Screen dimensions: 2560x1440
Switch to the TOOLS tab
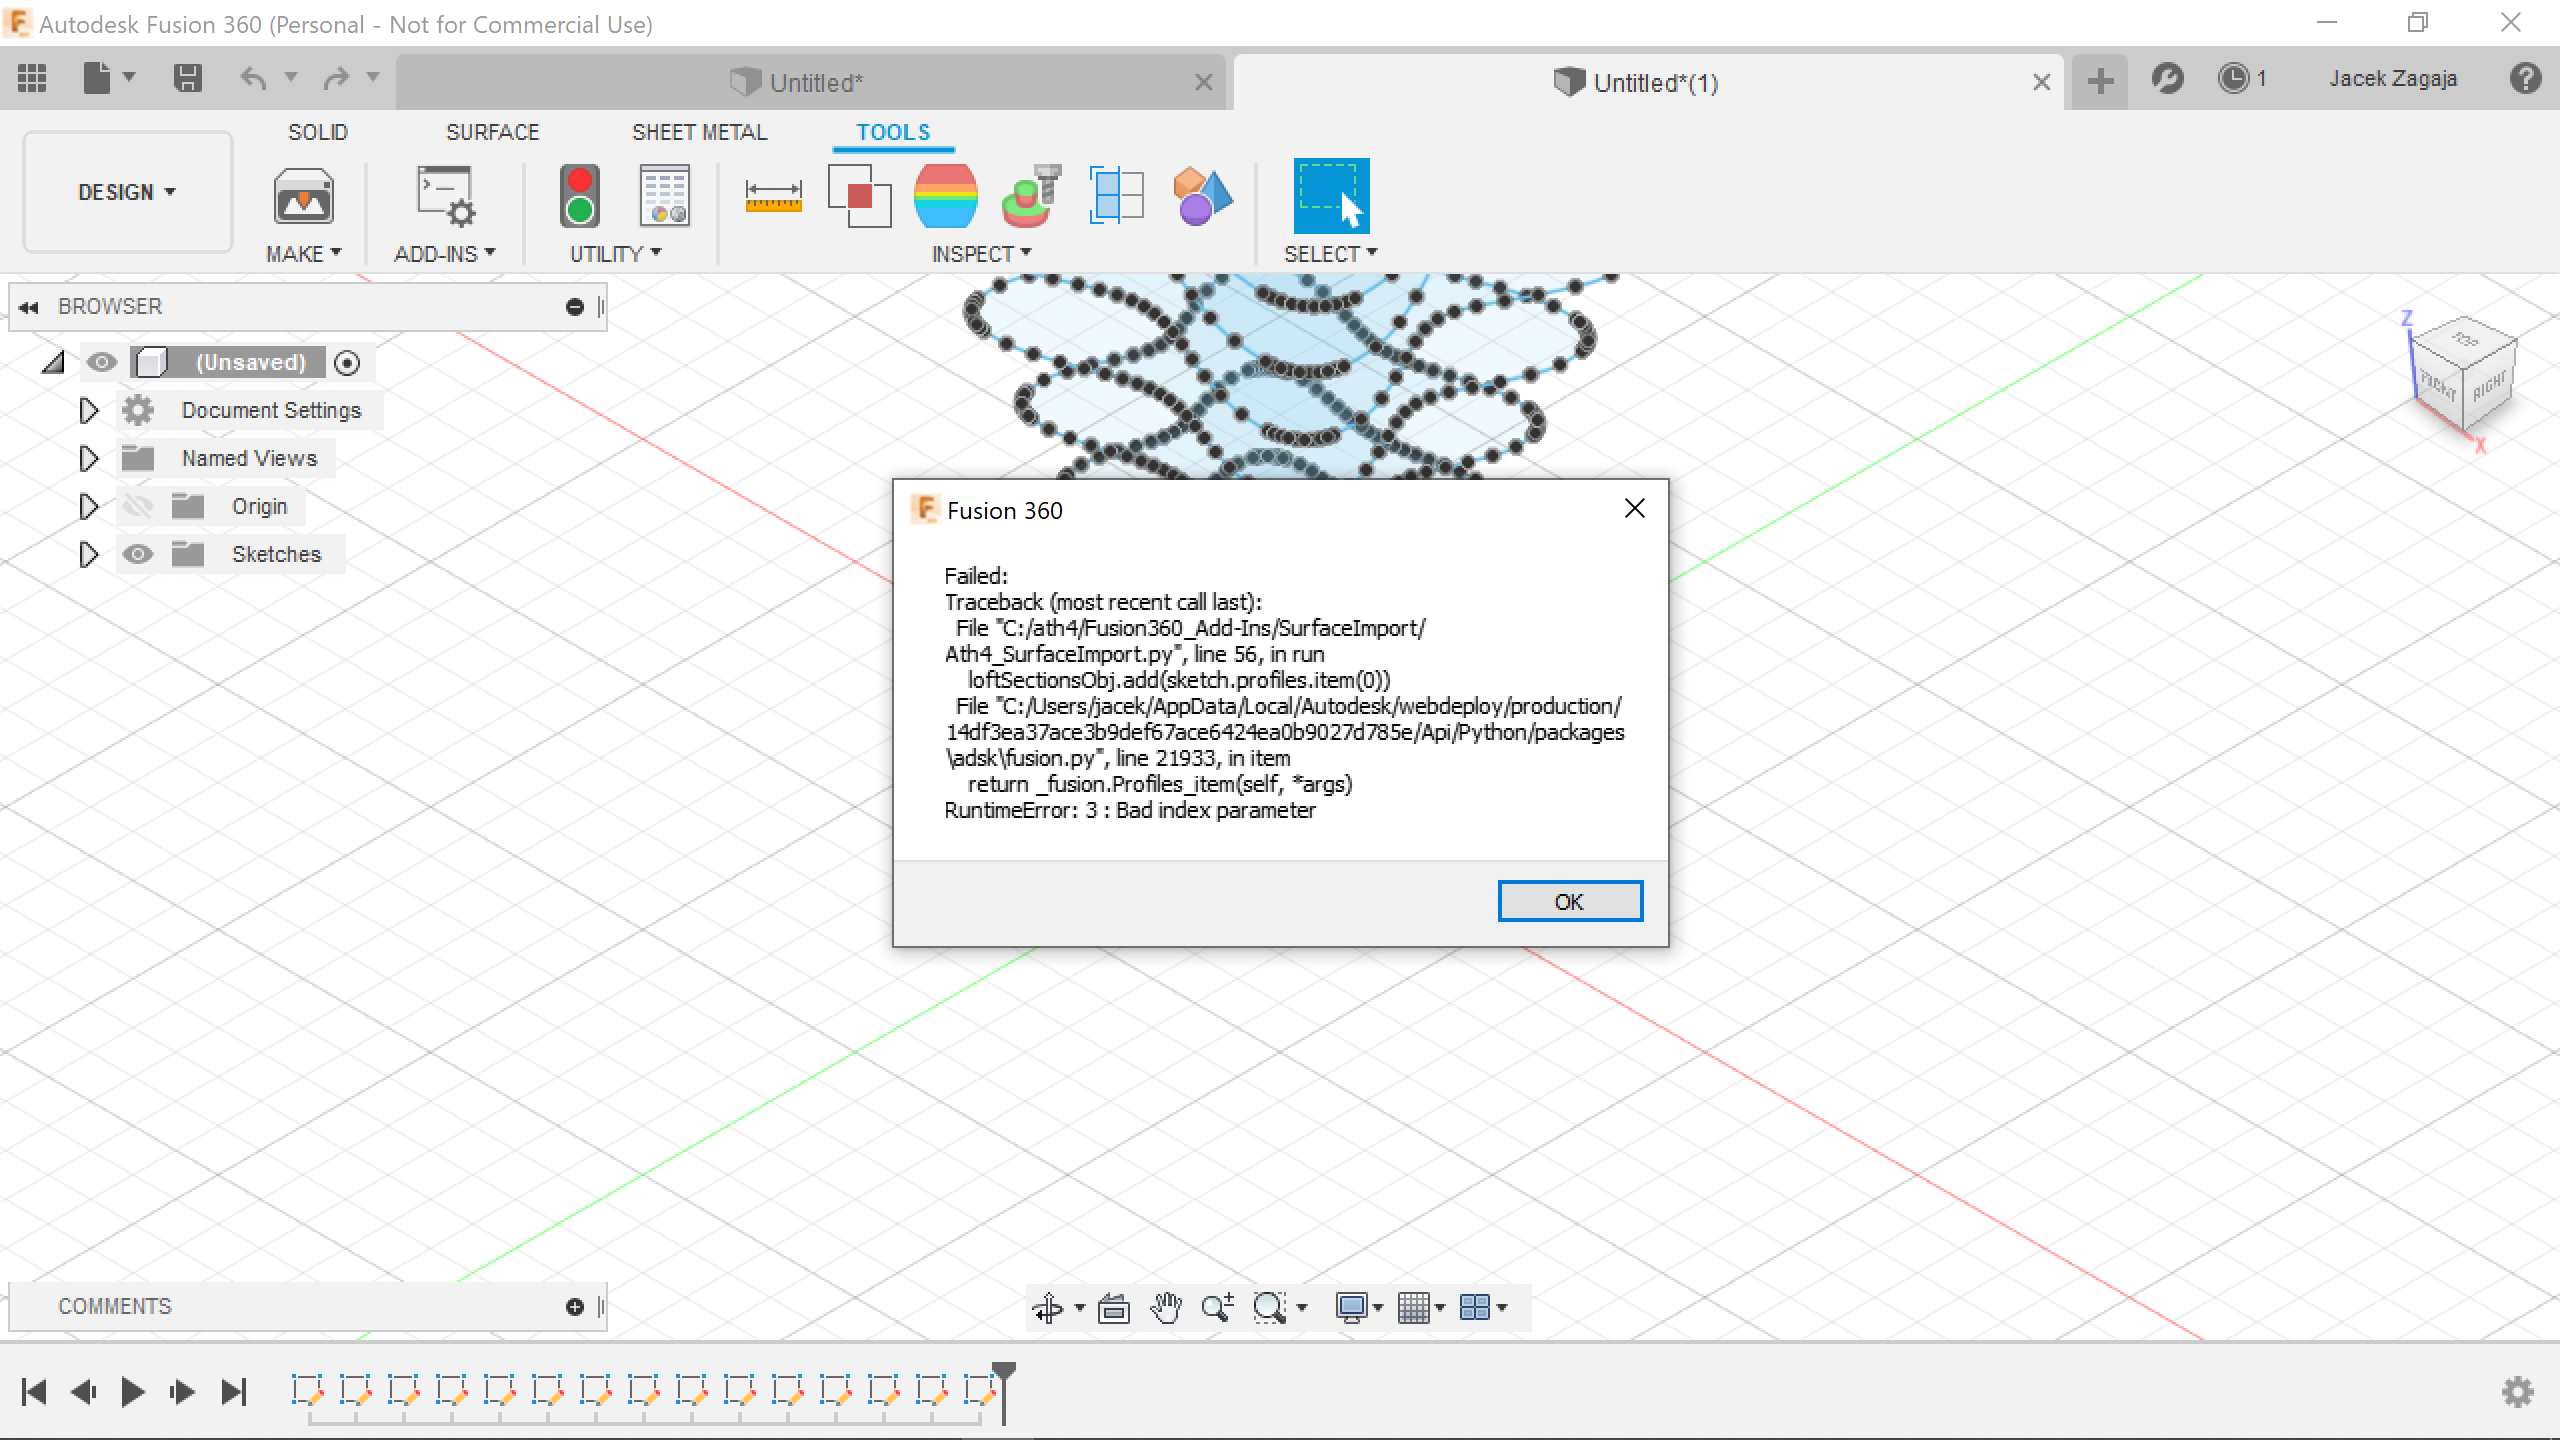[893, 132]
